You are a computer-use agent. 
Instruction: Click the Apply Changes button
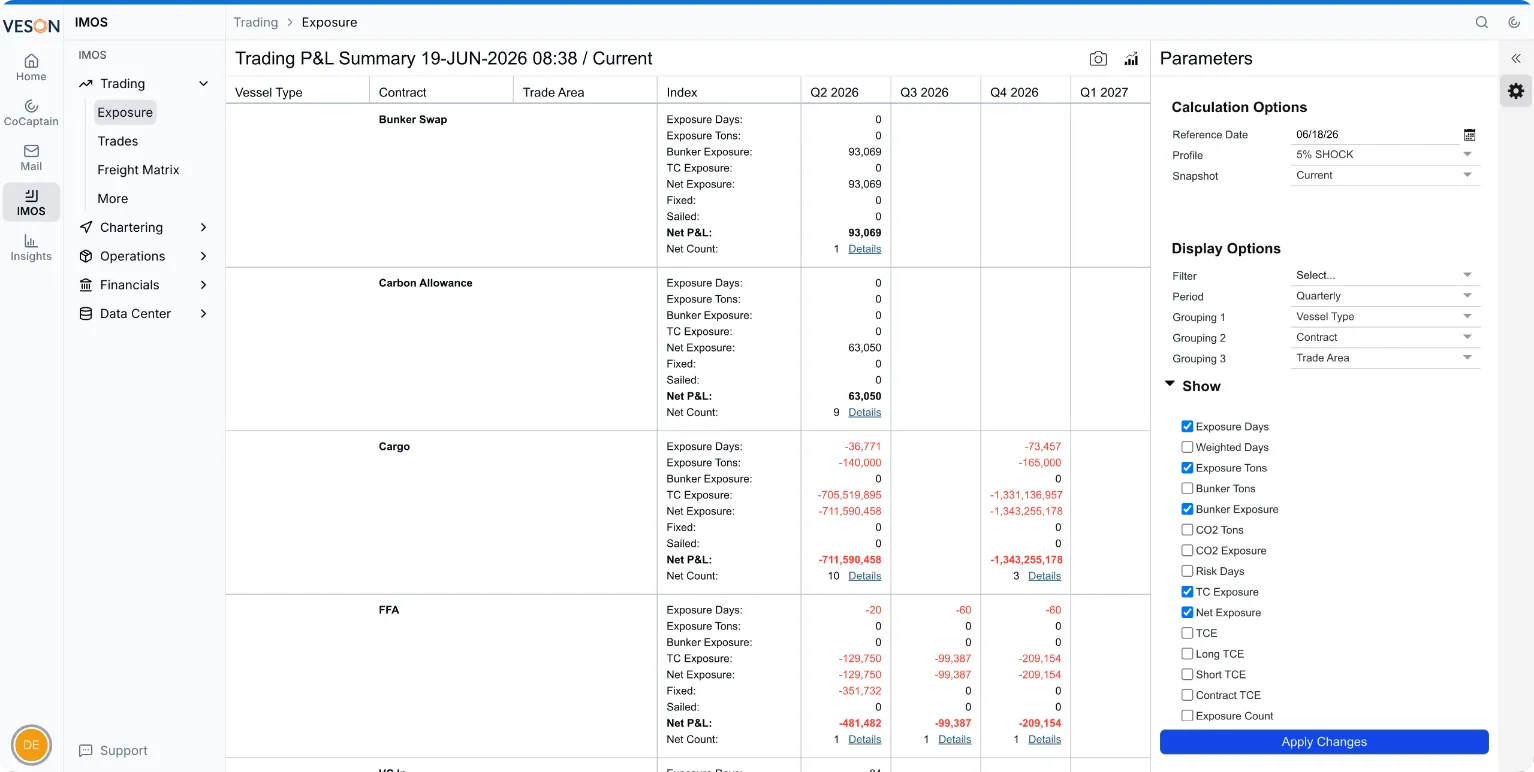pos(1324,742)
